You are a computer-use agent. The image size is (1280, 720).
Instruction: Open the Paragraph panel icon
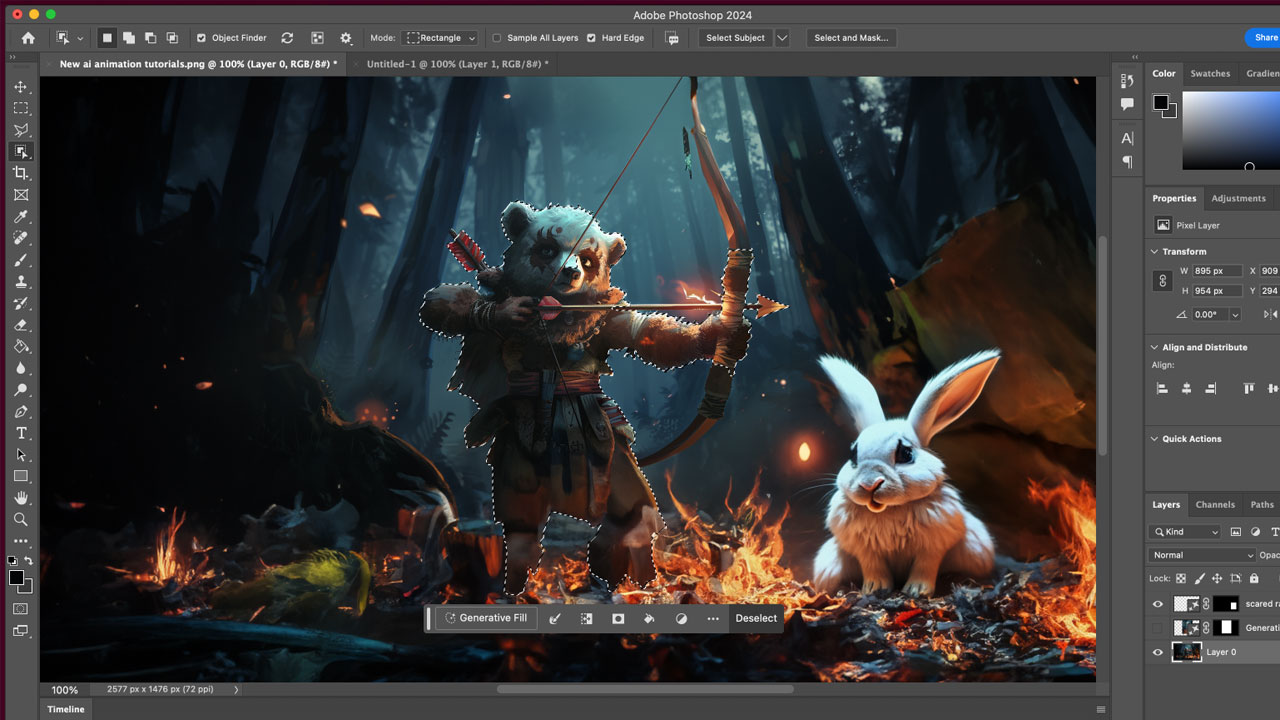(x=1127, y=161)
